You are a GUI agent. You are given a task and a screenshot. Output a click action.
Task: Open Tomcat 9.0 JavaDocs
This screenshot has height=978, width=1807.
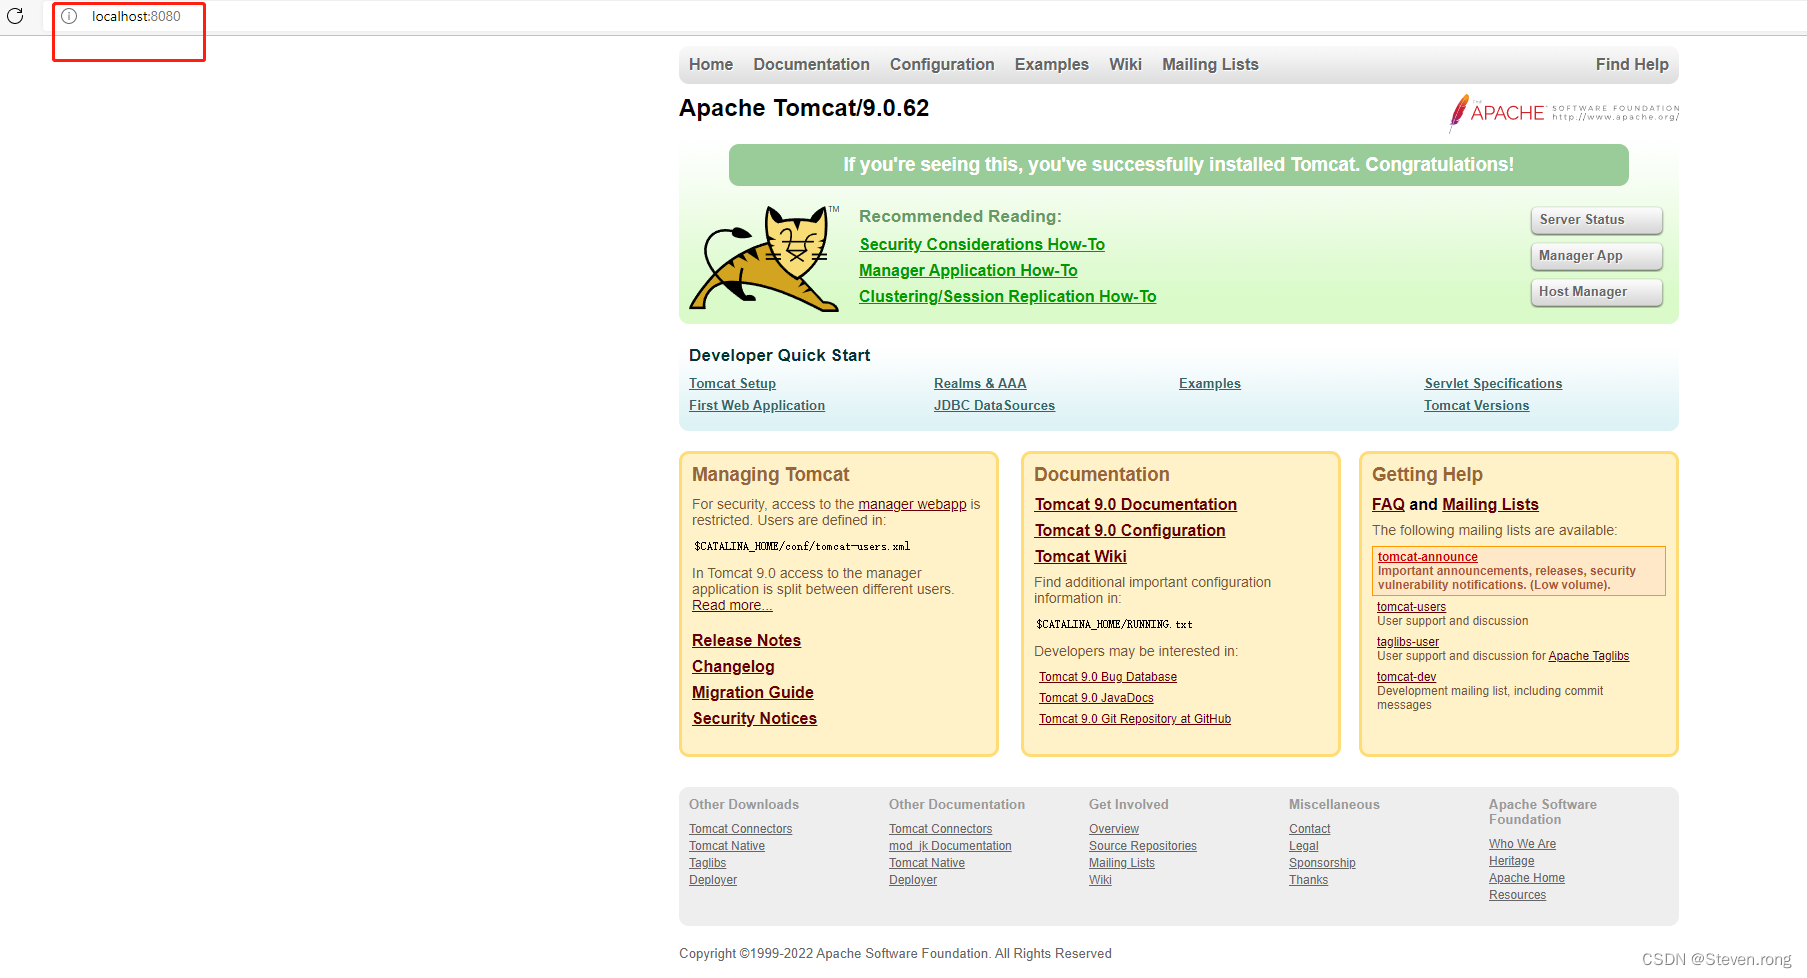click(x=1096, y=698)
